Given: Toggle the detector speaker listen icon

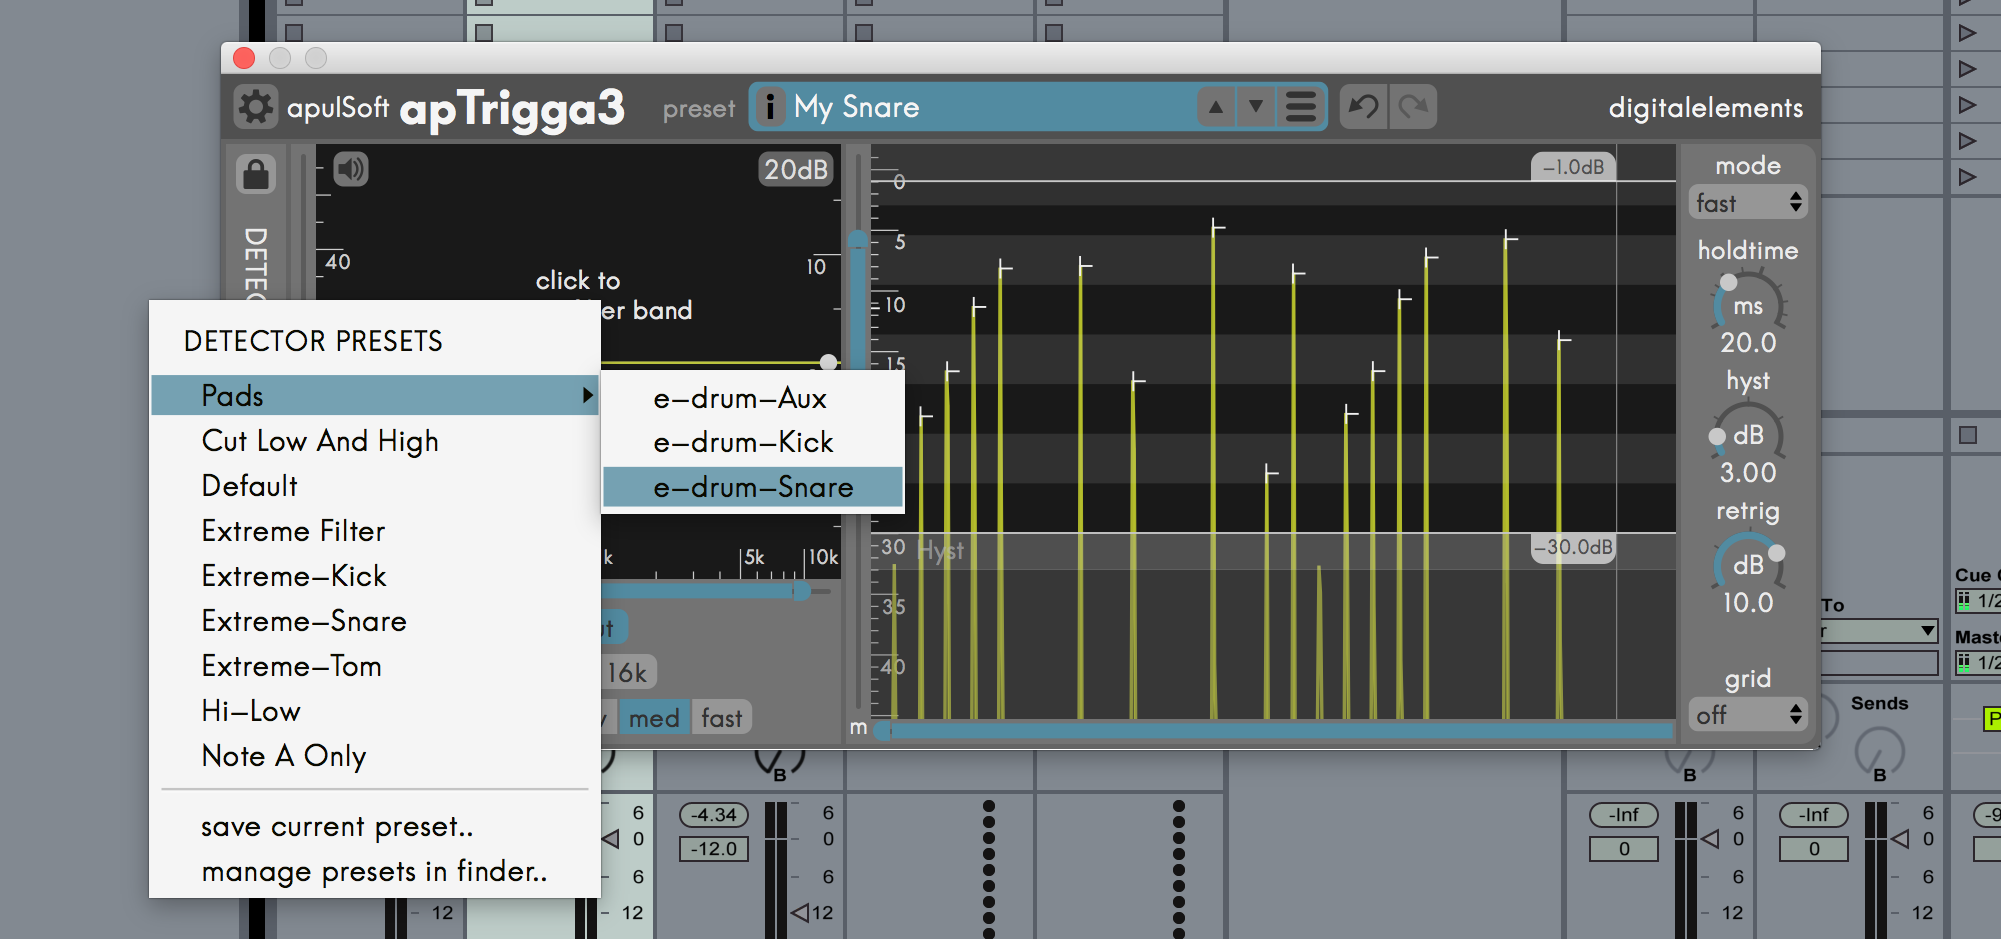Looking at the screenshot, I should (351, 169).
